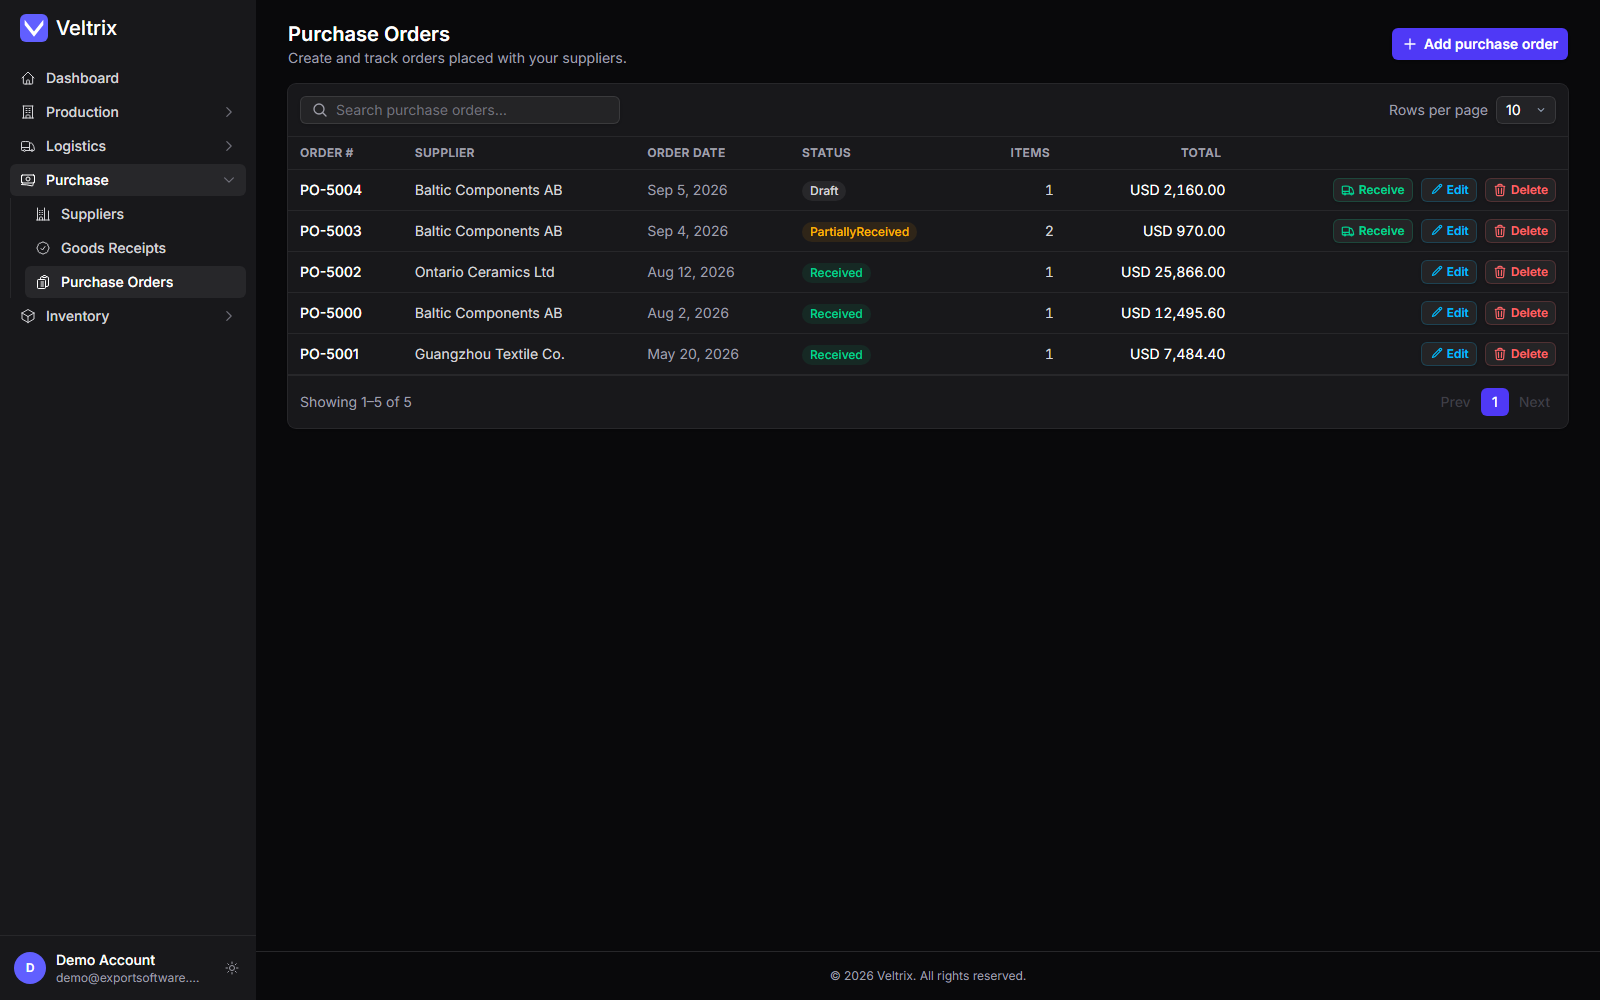
Task: Edit order PO-5002
Action: coord(1449,272)
